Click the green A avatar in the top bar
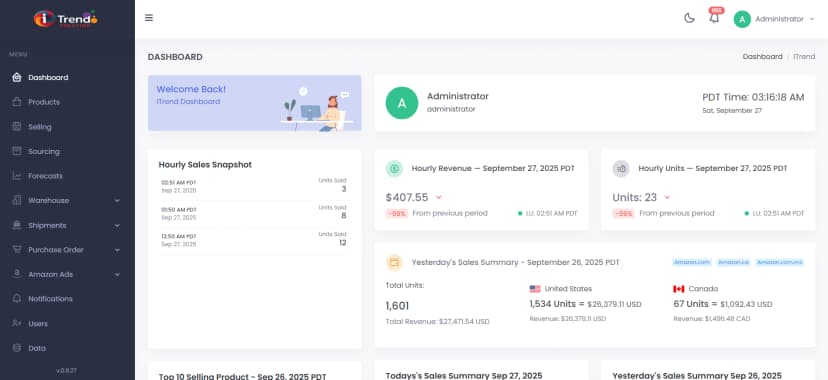The height and width of the screenshot is (380, 828). click(x=742, y=20)
